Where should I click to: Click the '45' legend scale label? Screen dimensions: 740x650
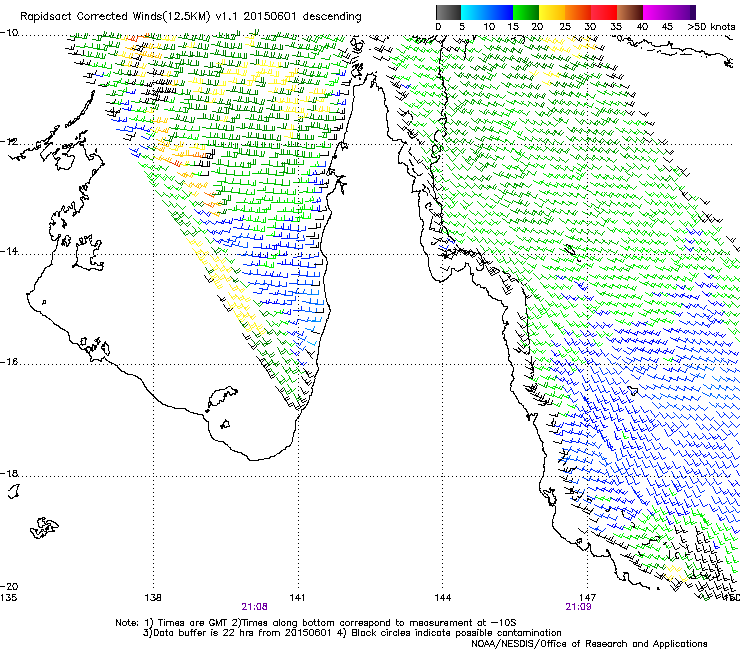(x=667, y=27)
